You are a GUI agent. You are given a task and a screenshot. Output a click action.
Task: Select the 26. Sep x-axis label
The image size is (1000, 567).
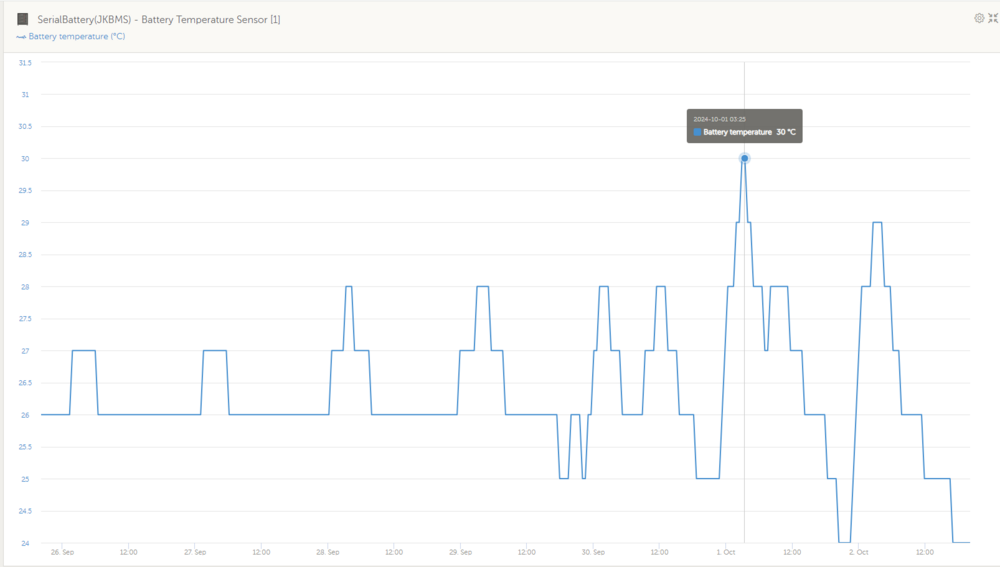click(x=62, y=551)
